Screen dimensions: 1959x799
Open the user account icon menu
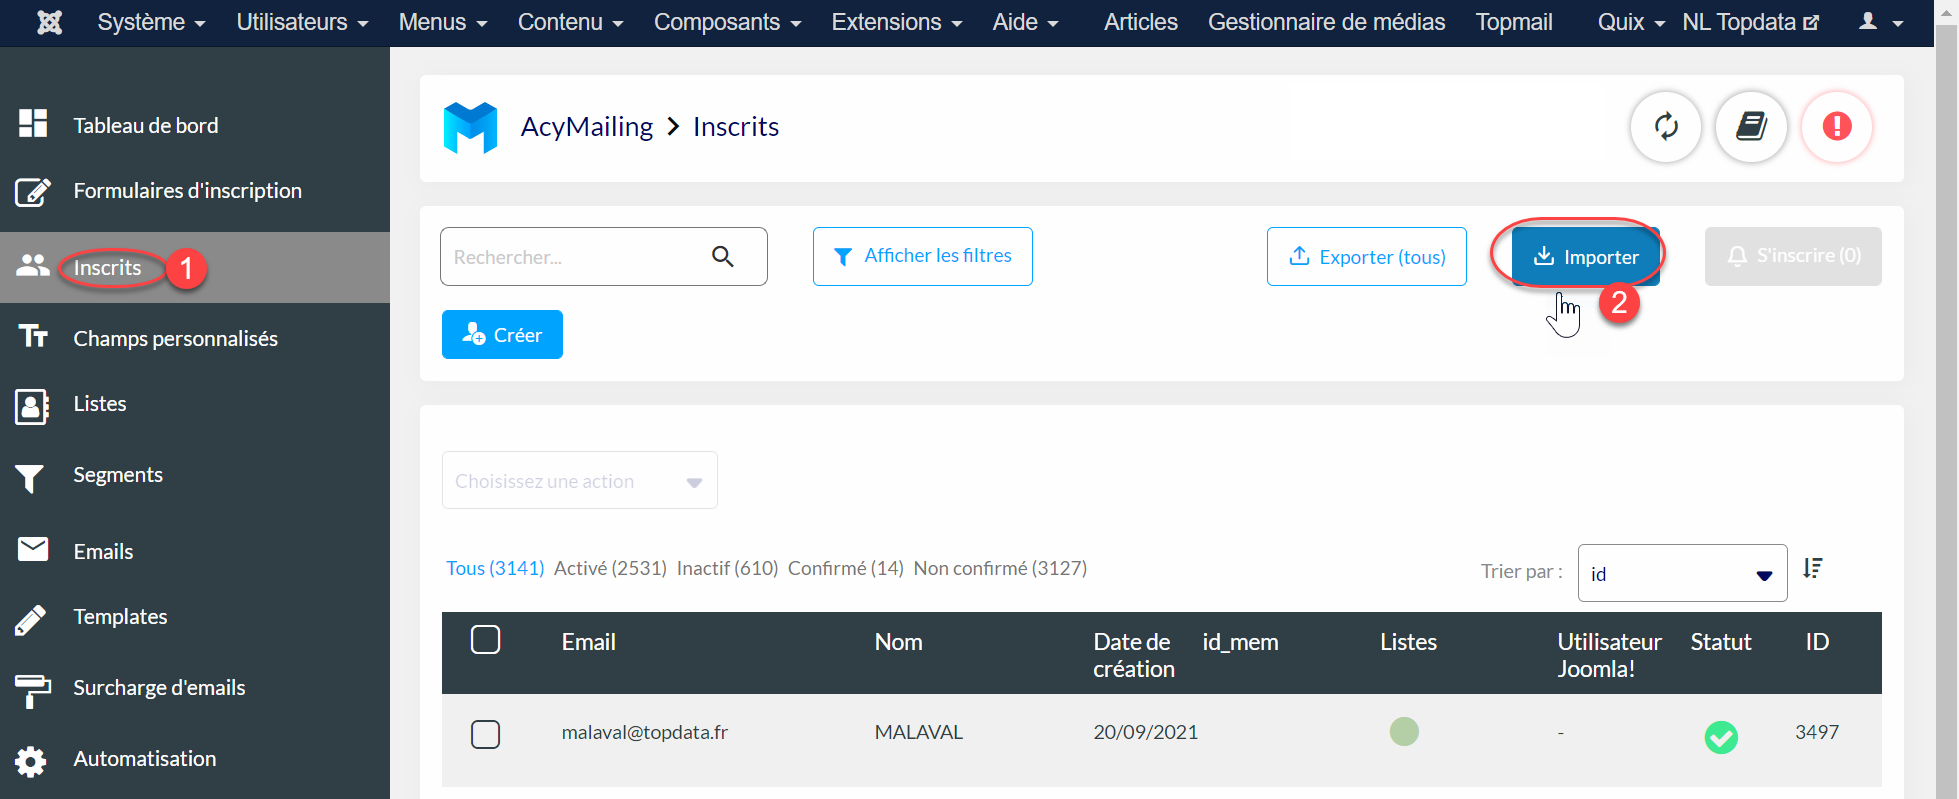(x=1879, y=22)
